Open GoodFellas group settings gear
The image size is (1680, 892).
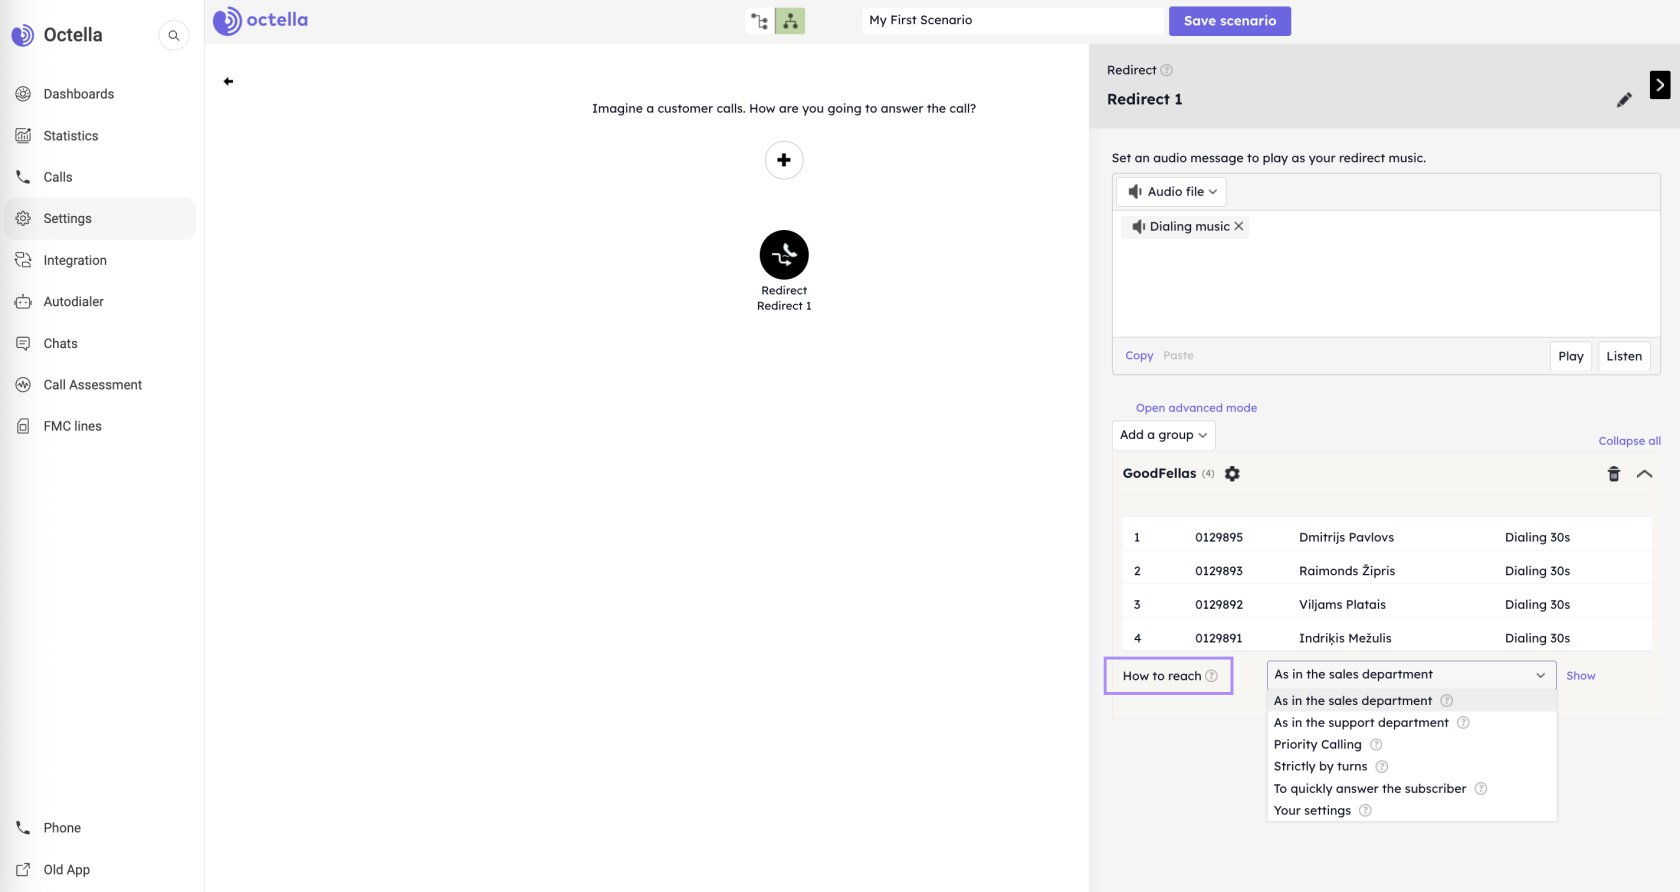tap(1232, 474)
